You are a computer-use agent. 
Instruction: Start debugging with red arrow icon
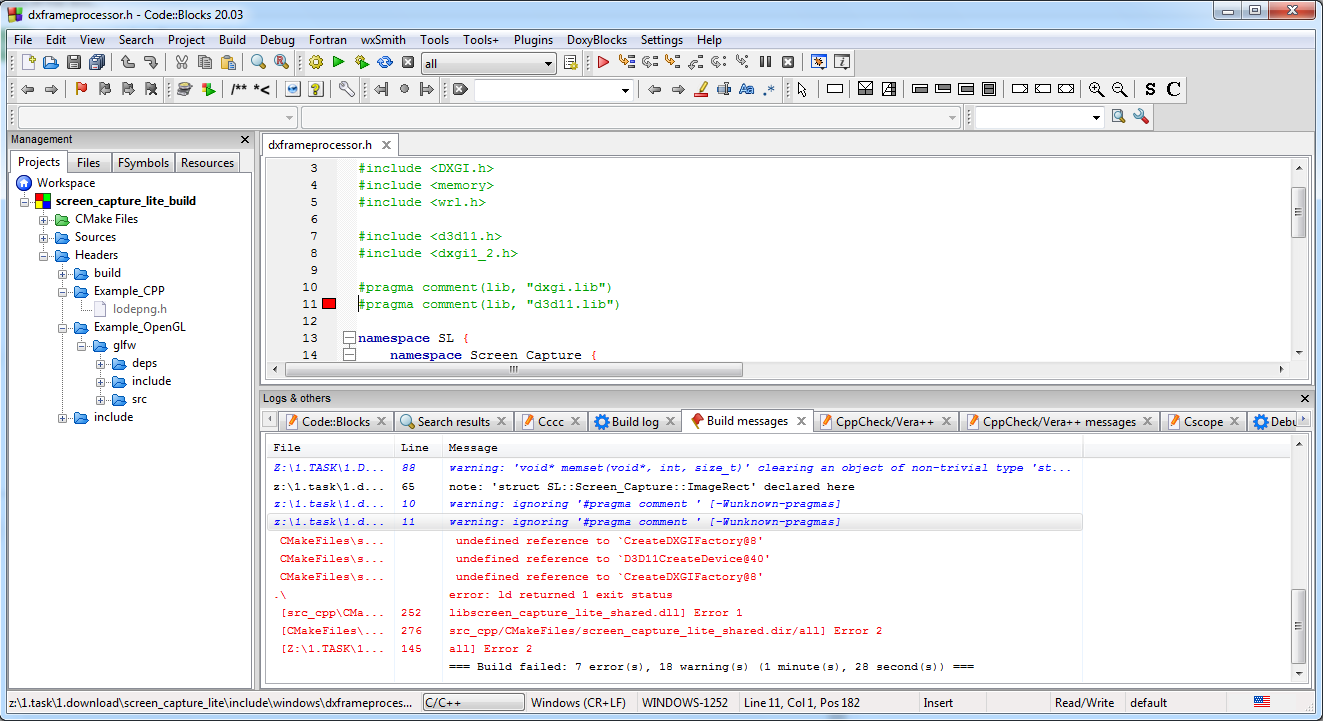(x=603, y=63)
